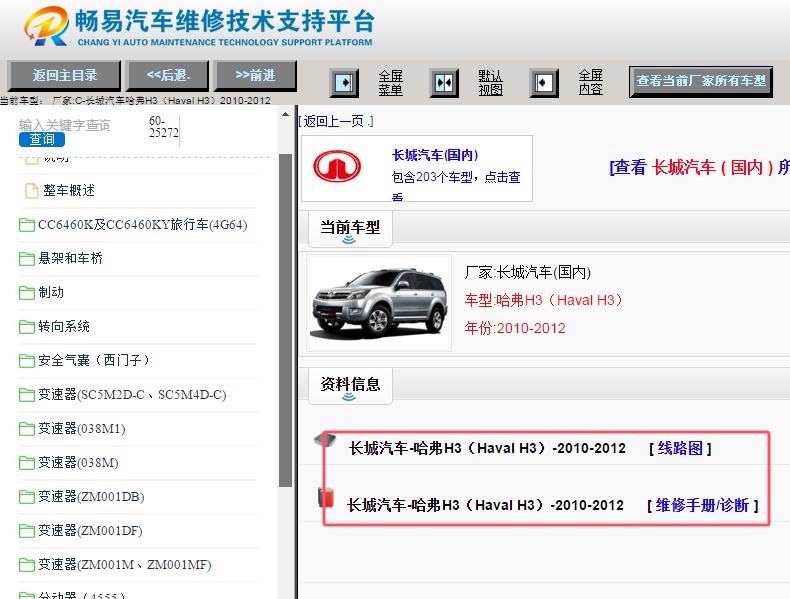Click the >>前进 forward button
Image resolution: width=790 pixels, height=599 pixels.
point(255,76)
